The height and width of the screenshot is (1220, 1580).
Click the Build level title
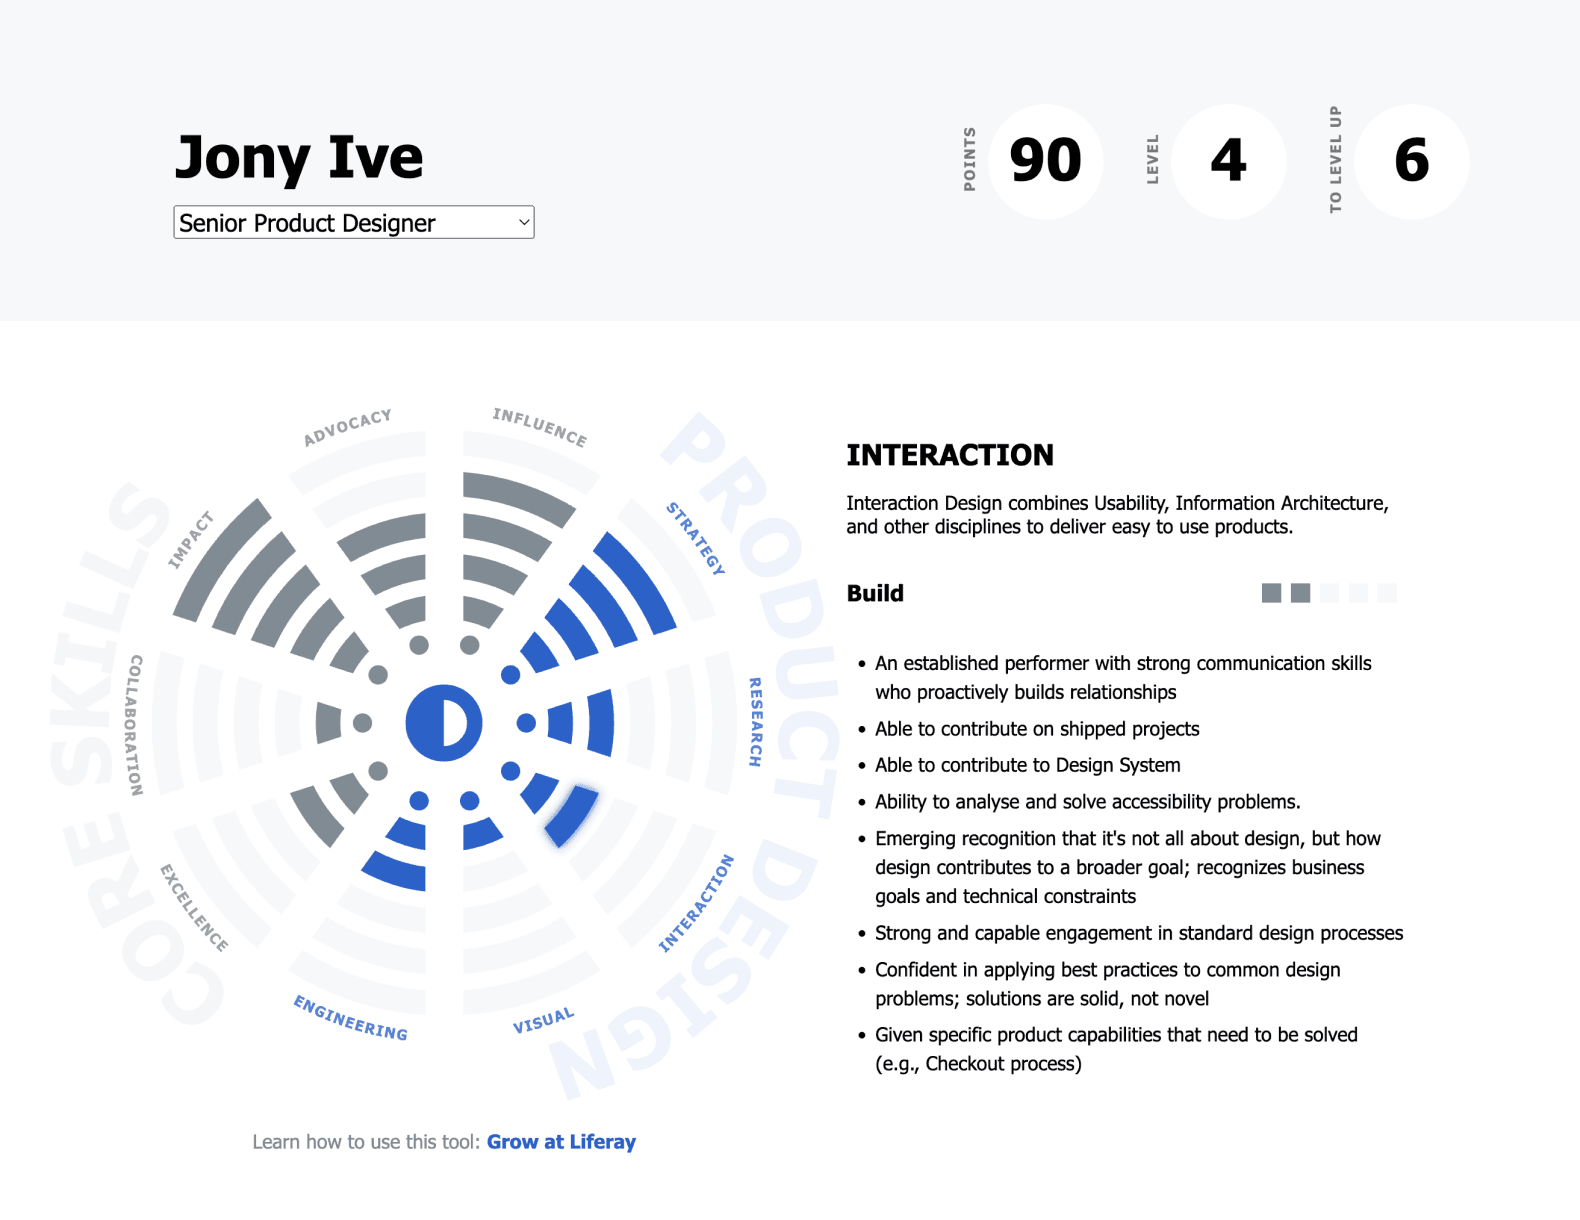[875, 593]
